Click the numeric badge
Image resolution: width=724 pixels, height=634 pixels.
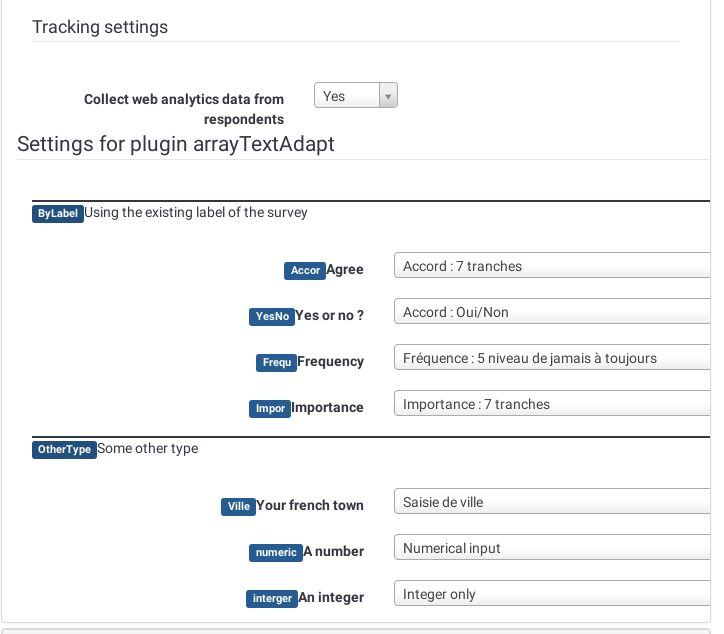pyautogui.click(x=274, y=552)
